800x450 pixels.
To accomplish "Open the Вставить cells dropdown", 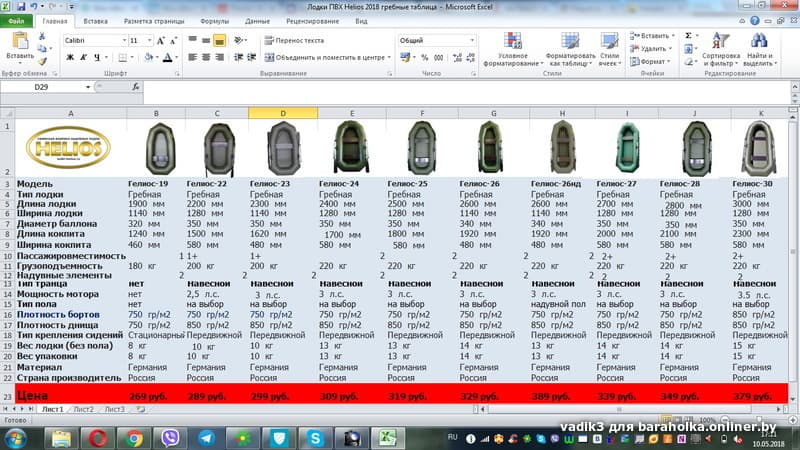I will click(652, 36).
